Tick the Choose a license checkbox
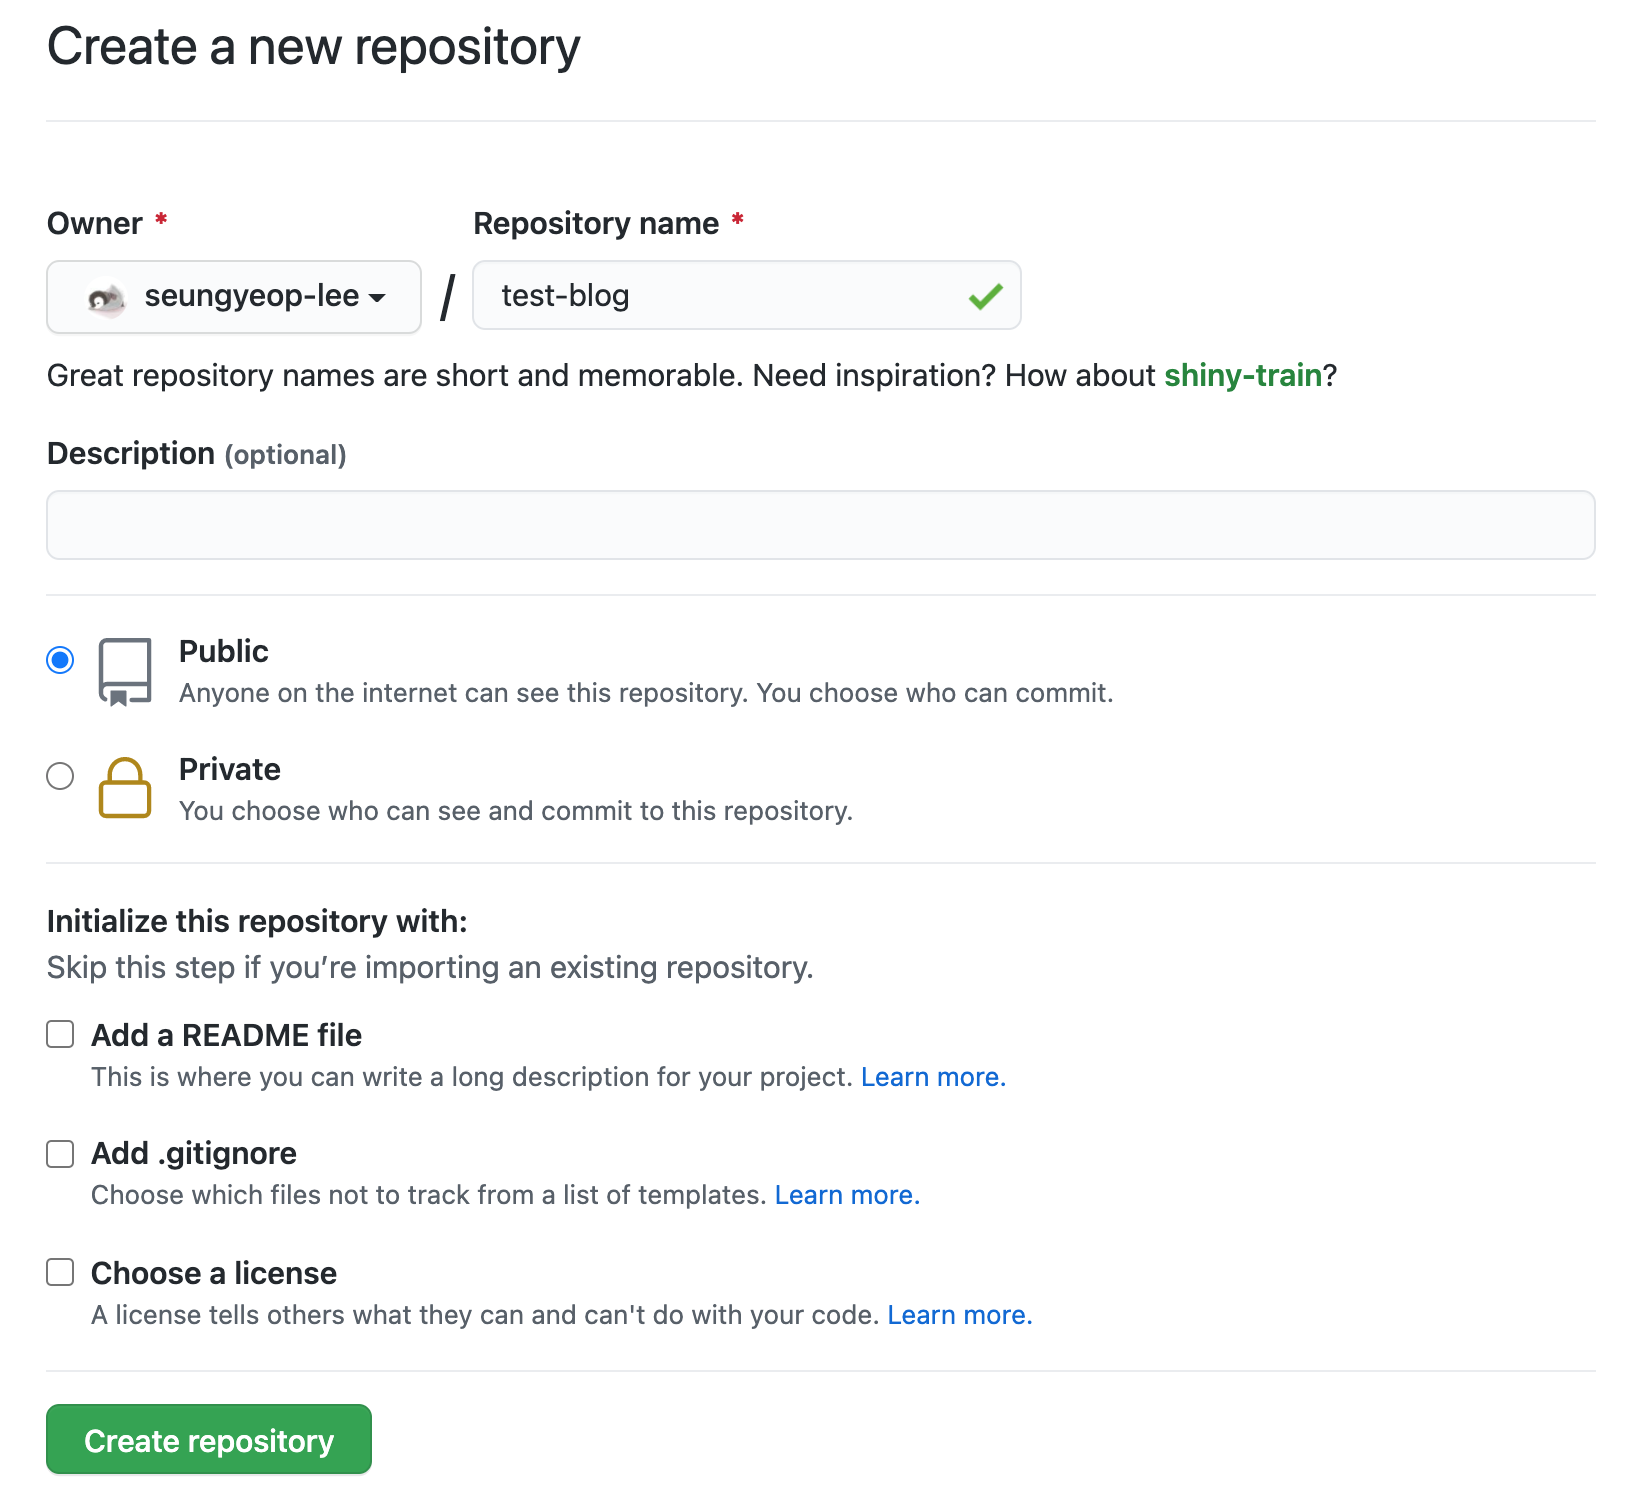This screenshot has height=1504, width=1626. 60,1272
